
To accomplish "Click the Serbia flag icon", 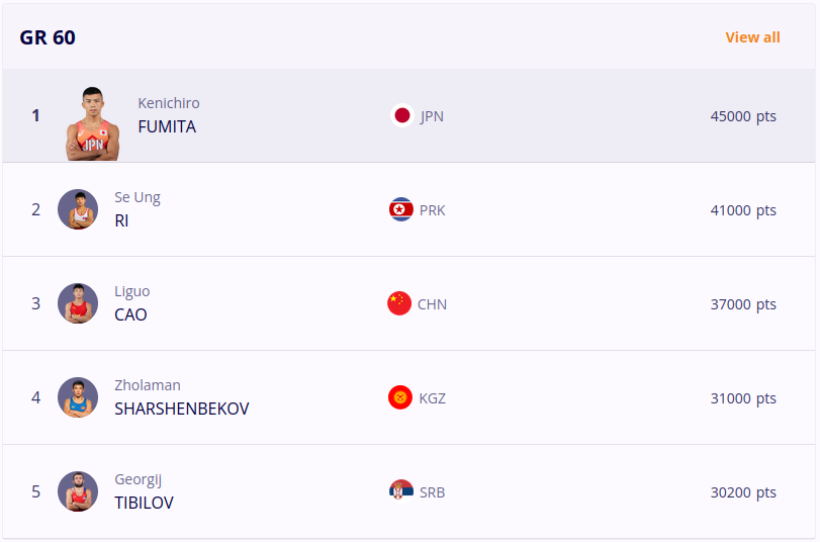I will click(401, 491).
